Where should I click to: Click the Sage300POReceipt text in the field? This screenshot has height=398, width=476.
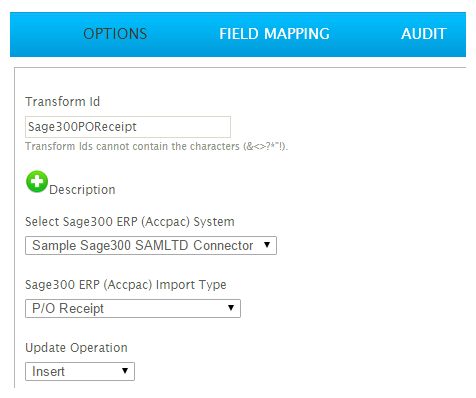click(x=82, y=127)
